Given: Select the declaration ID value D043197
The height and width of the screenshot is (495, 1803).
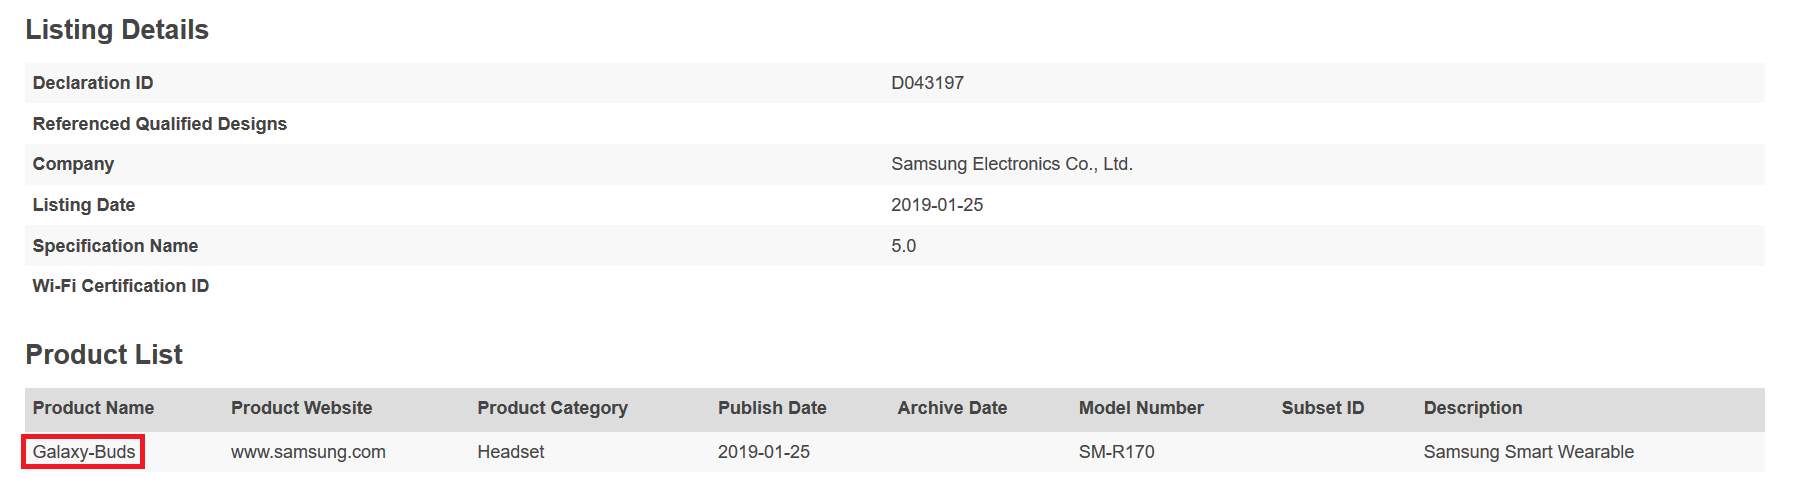Looking at the screenshot, I should [927, 83].
